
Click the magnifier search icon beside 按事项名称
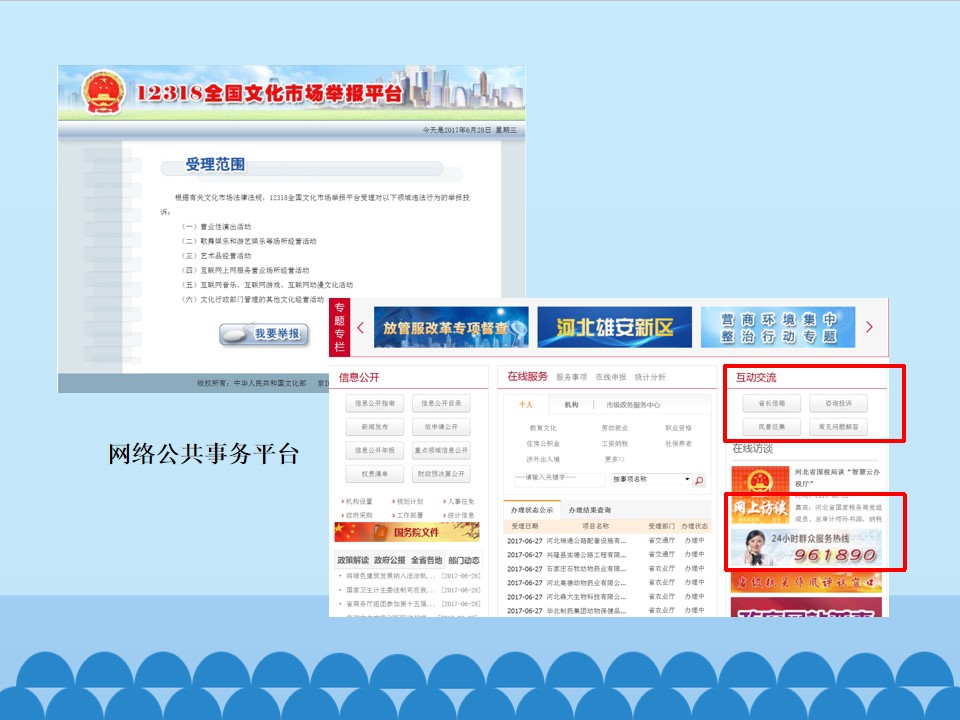[x=699, y=480]
